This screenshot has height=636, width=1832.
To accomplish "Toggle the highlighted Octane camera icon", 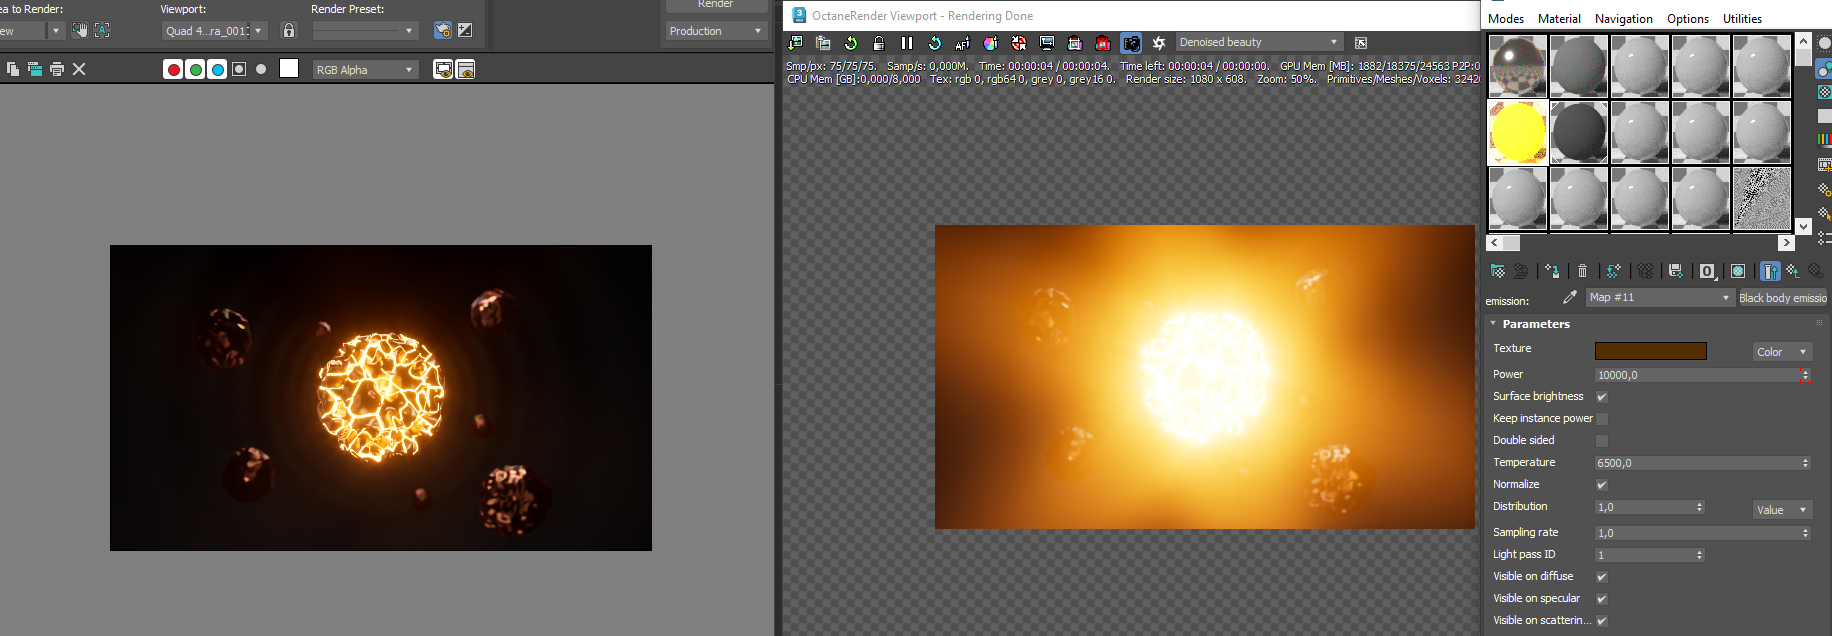I will click(x=1131, y=43).
